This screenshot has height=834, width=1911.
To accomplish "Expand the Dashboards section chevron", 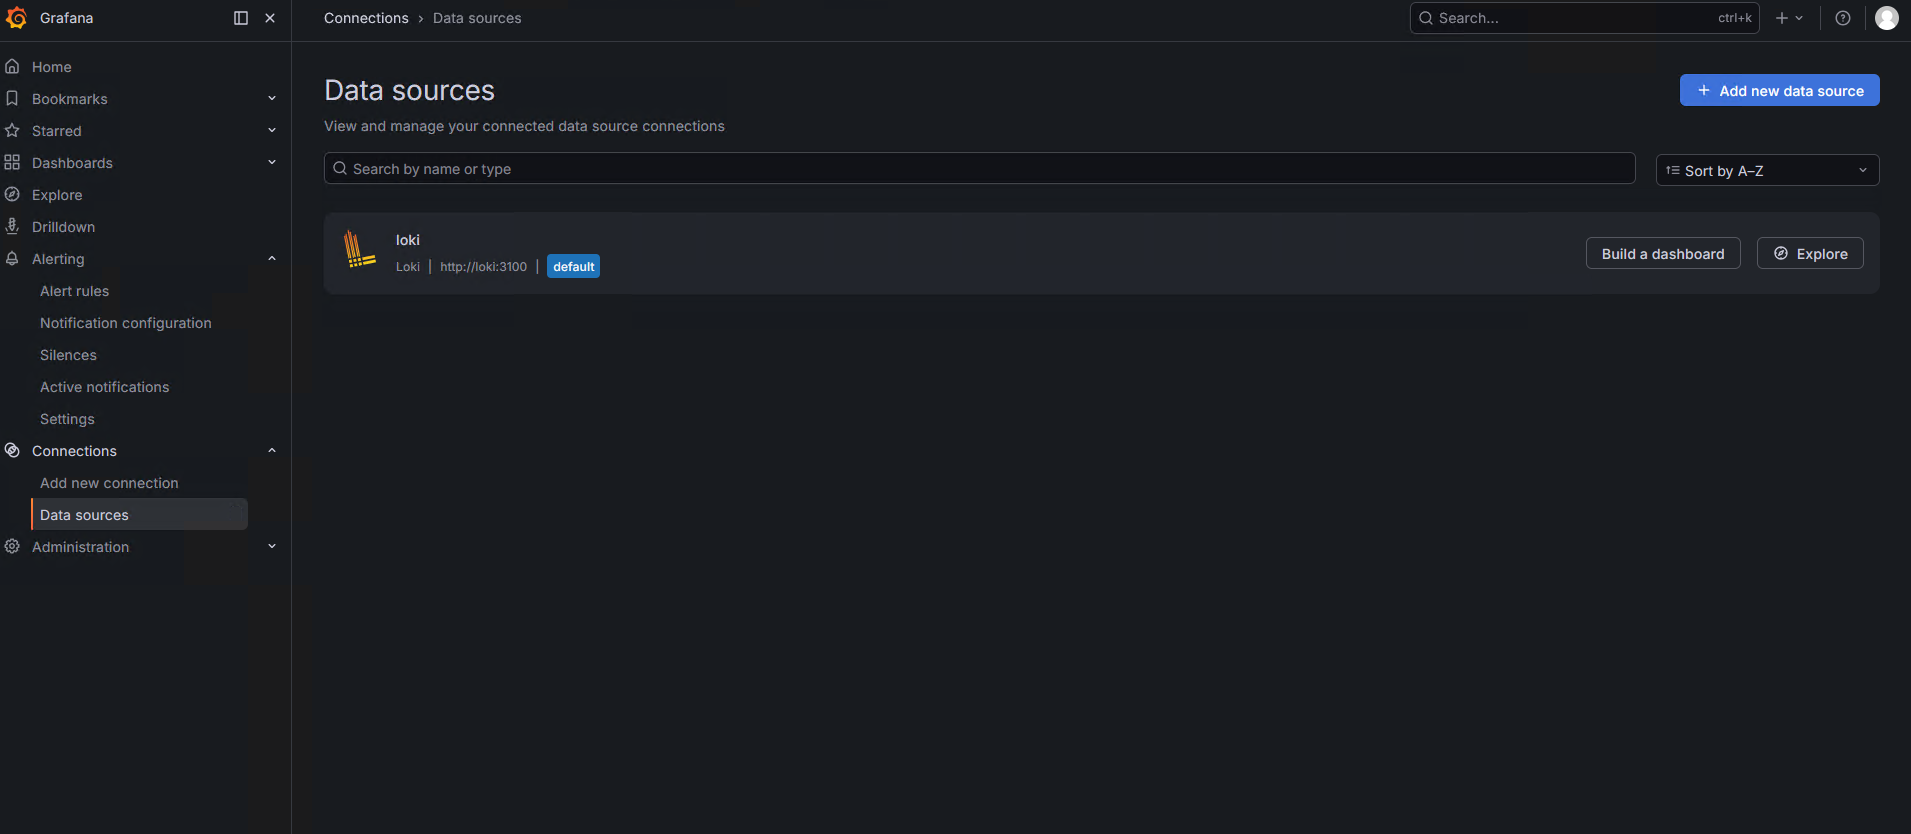I will tap(272, 163).
